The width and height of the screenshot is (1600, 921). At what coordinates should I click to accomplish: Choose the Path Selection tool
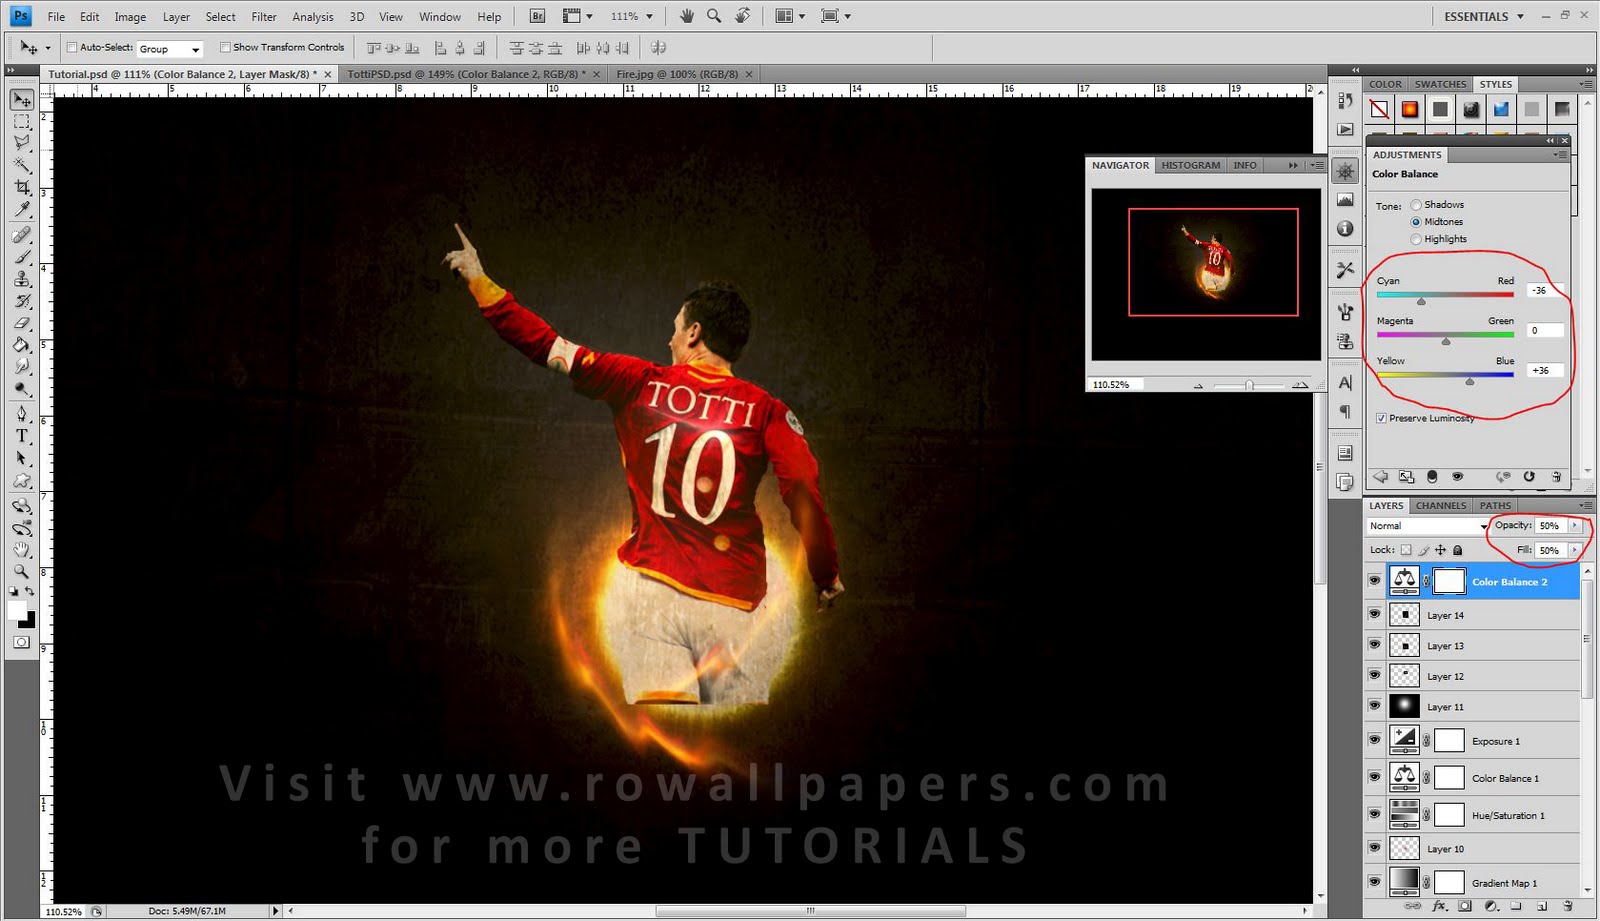pyautogui.click(x=22, y=458)
